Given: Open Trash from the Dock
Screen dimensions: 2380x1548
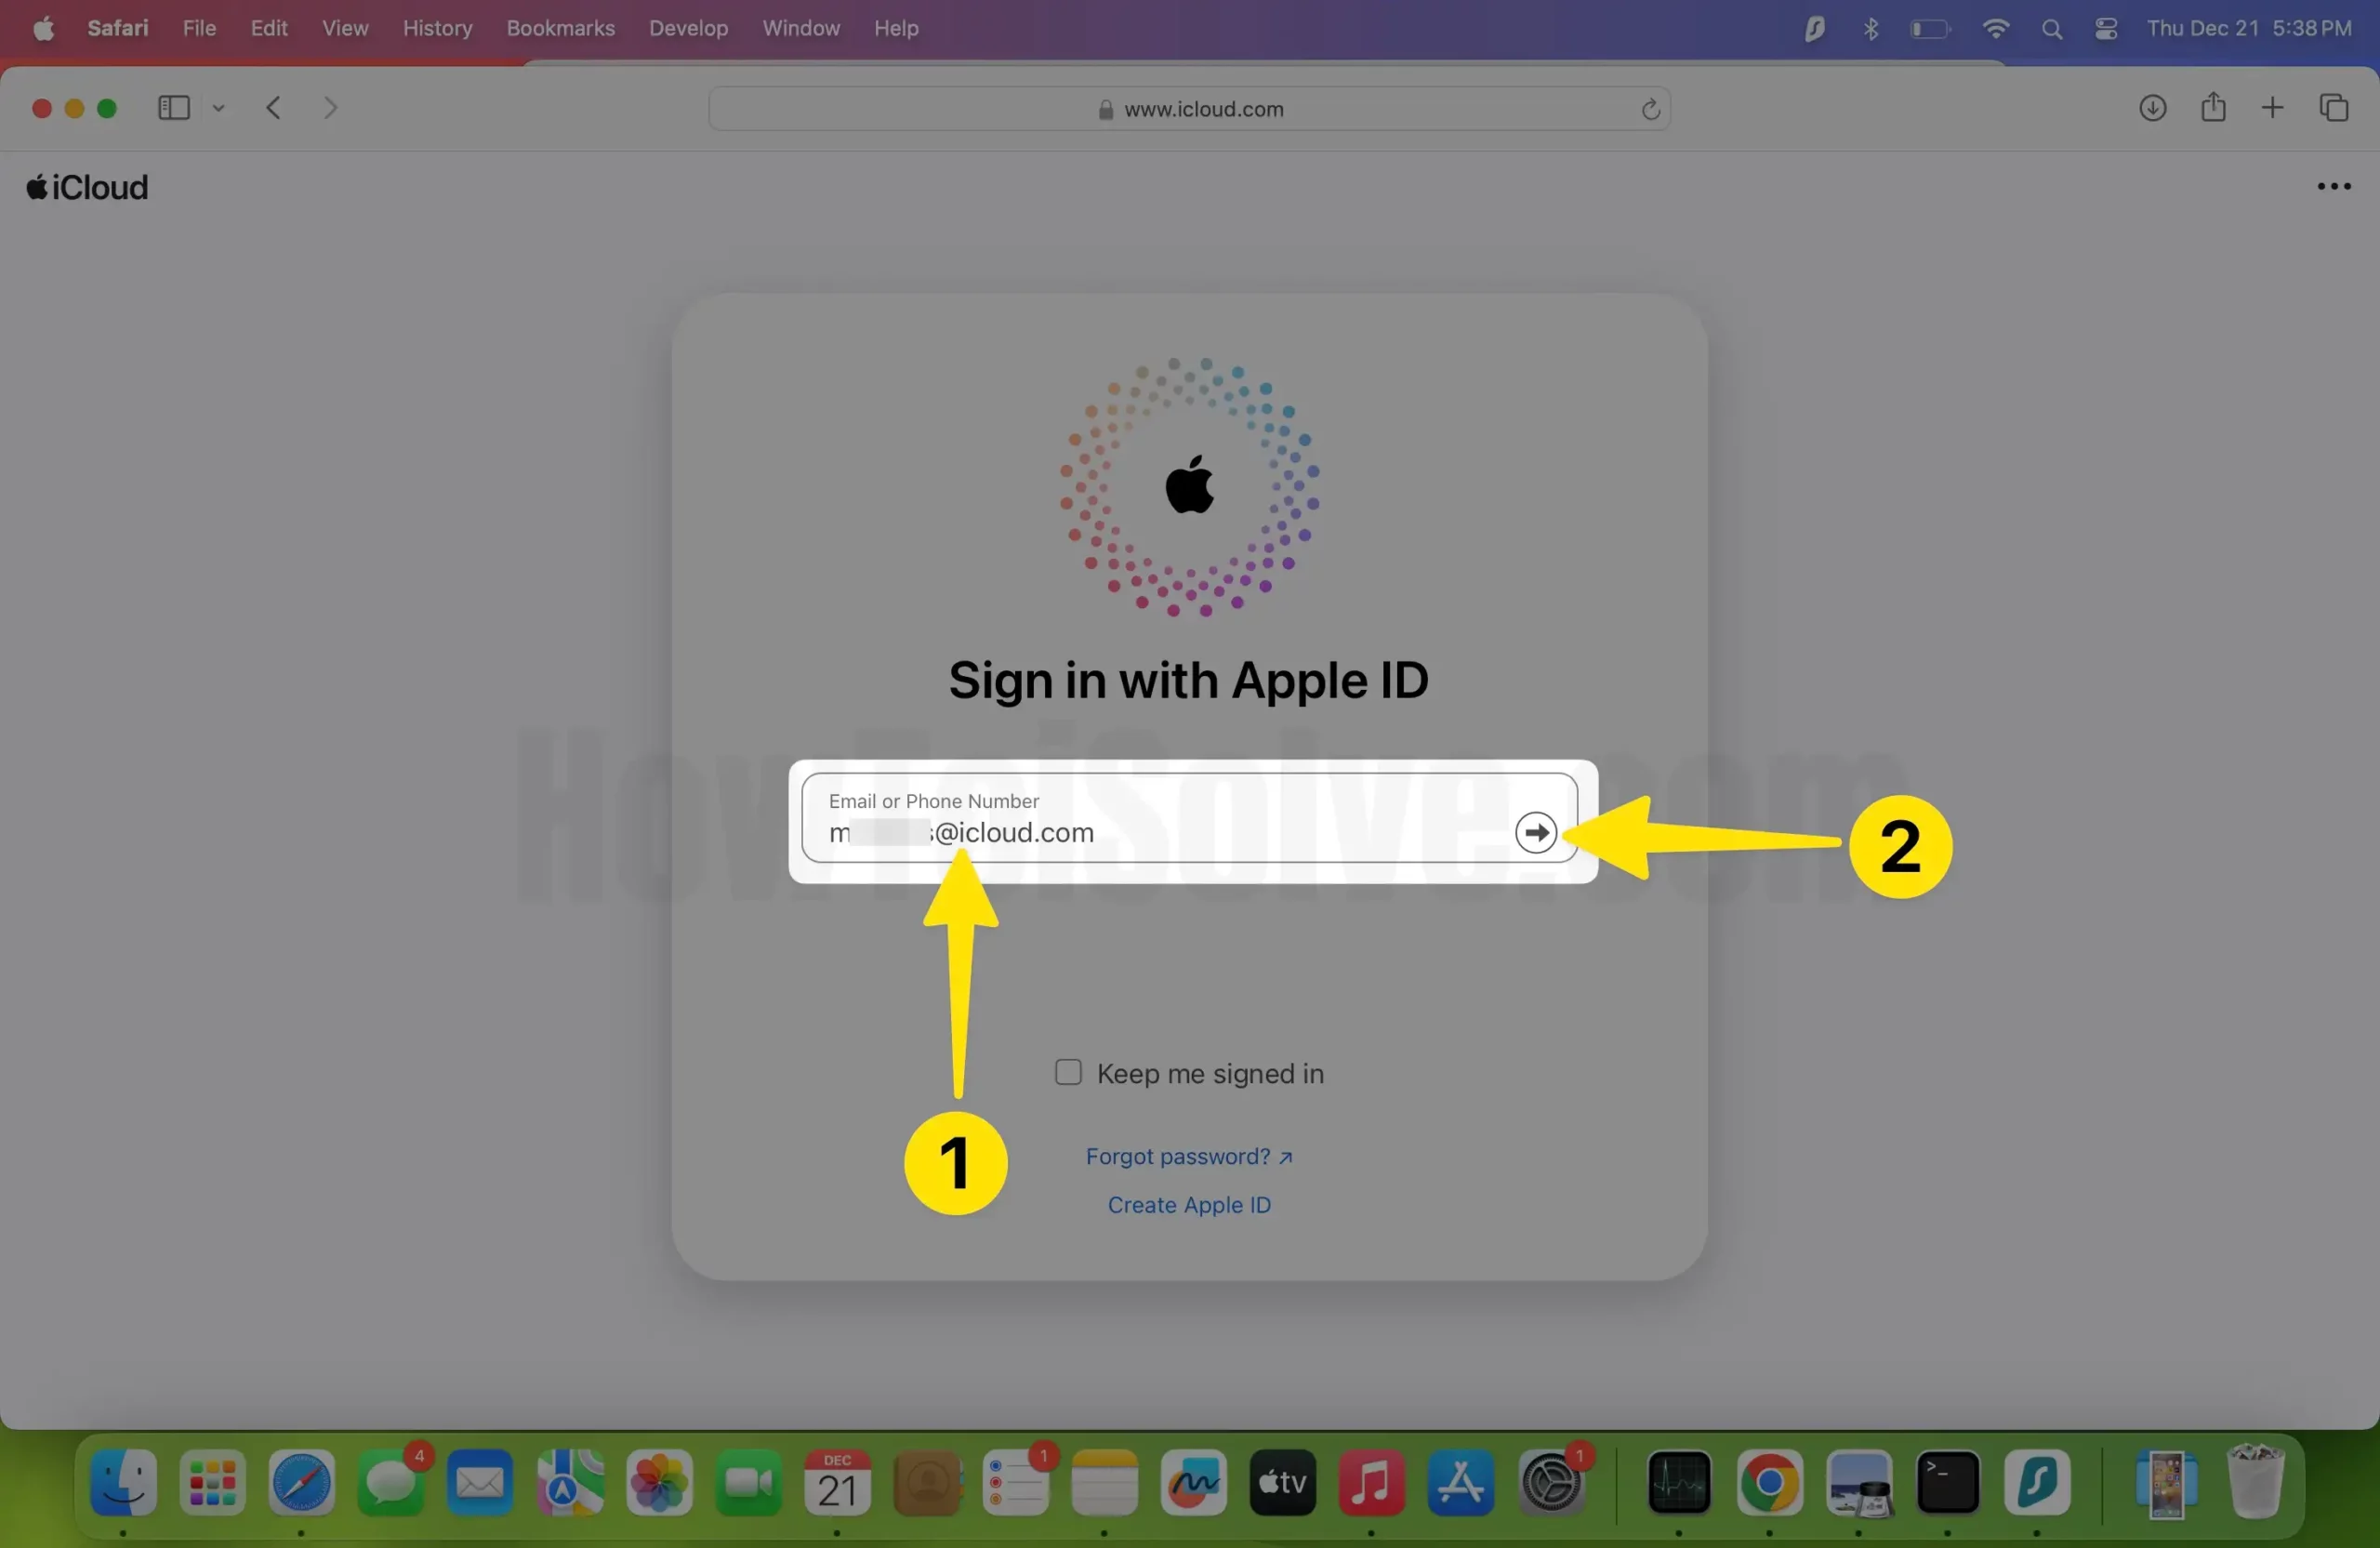Looking at the screenshot, I should click(2255, 1482).
